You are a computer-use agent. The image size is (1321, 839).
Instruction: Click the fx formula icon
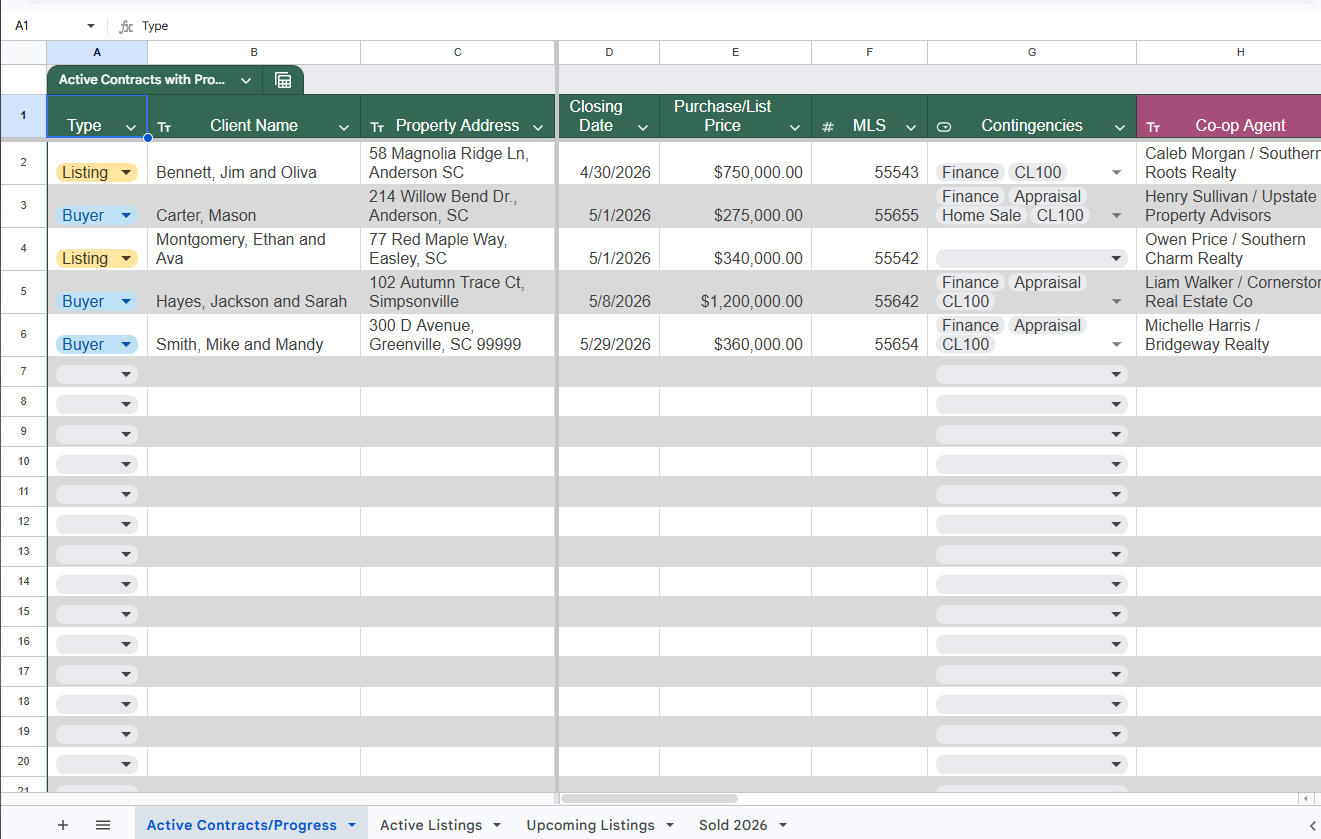point(126,26)
